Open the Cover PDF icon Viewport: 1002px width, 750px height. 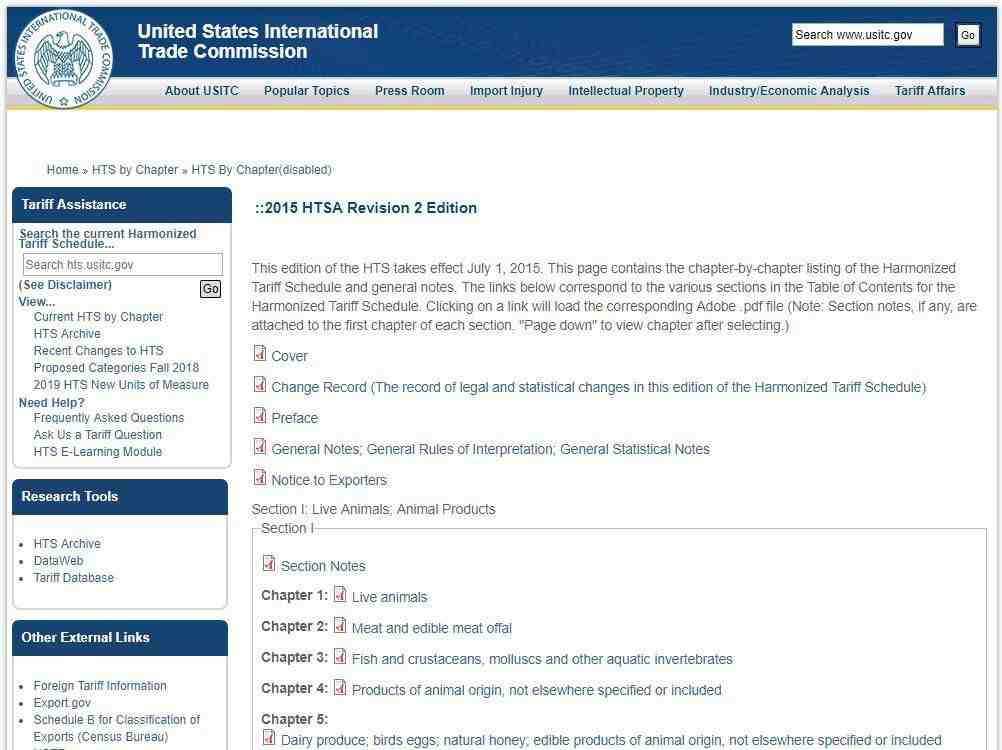259,353
